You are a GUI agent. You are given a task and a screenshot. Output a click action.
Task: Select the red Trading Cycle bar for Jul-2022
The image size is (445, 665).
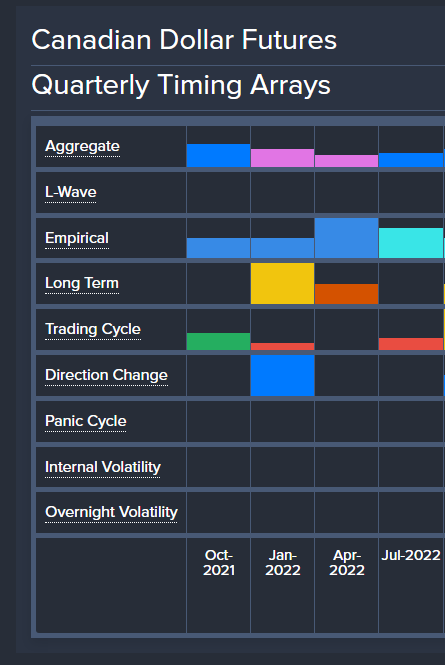pyautogui.click(x=411, y=344)
